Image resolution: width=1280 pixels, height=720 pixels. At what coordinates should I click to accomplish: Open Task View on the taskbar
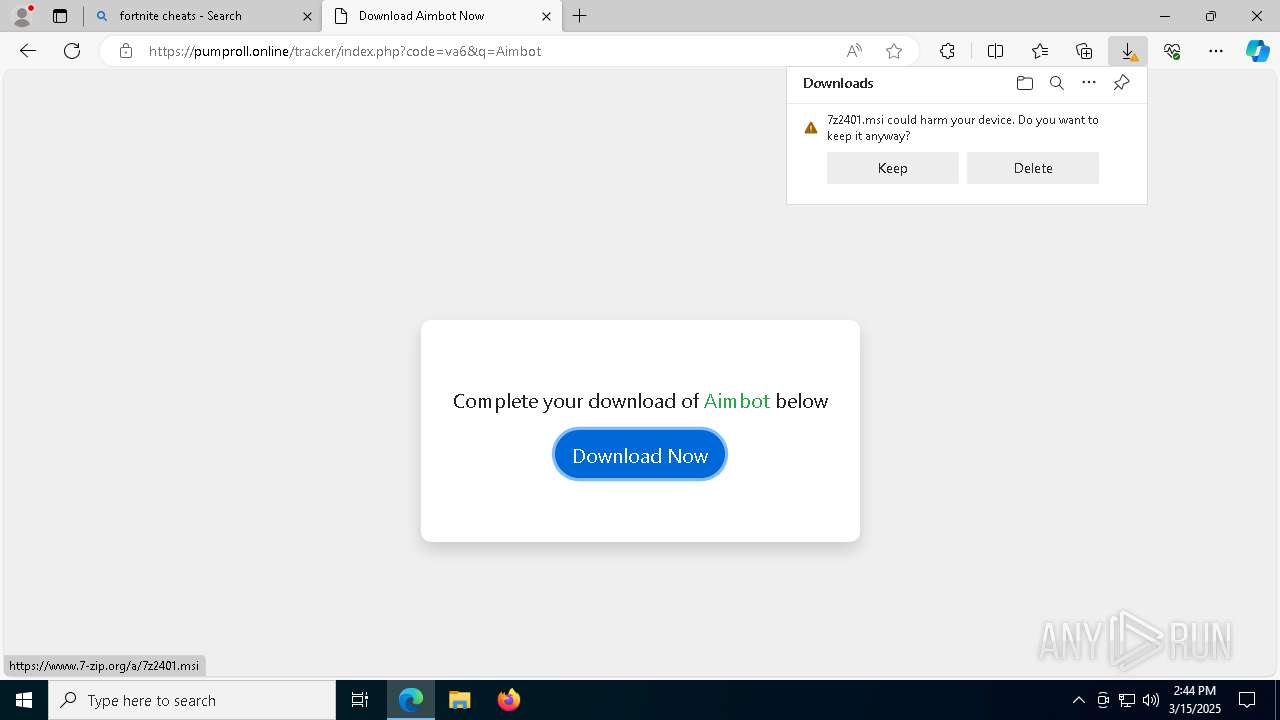360,700
